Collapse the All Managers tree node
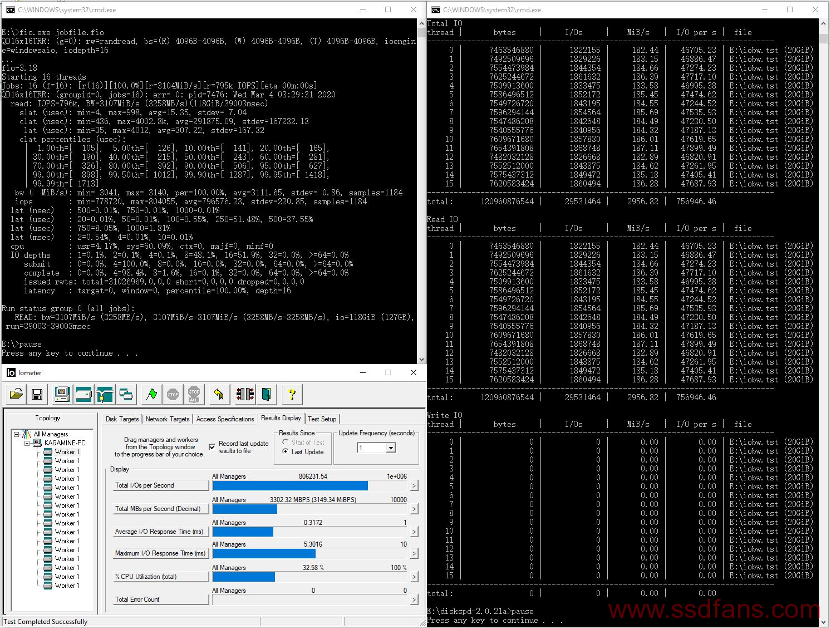This screenshot has width=830, height=628. pos(16,434)
